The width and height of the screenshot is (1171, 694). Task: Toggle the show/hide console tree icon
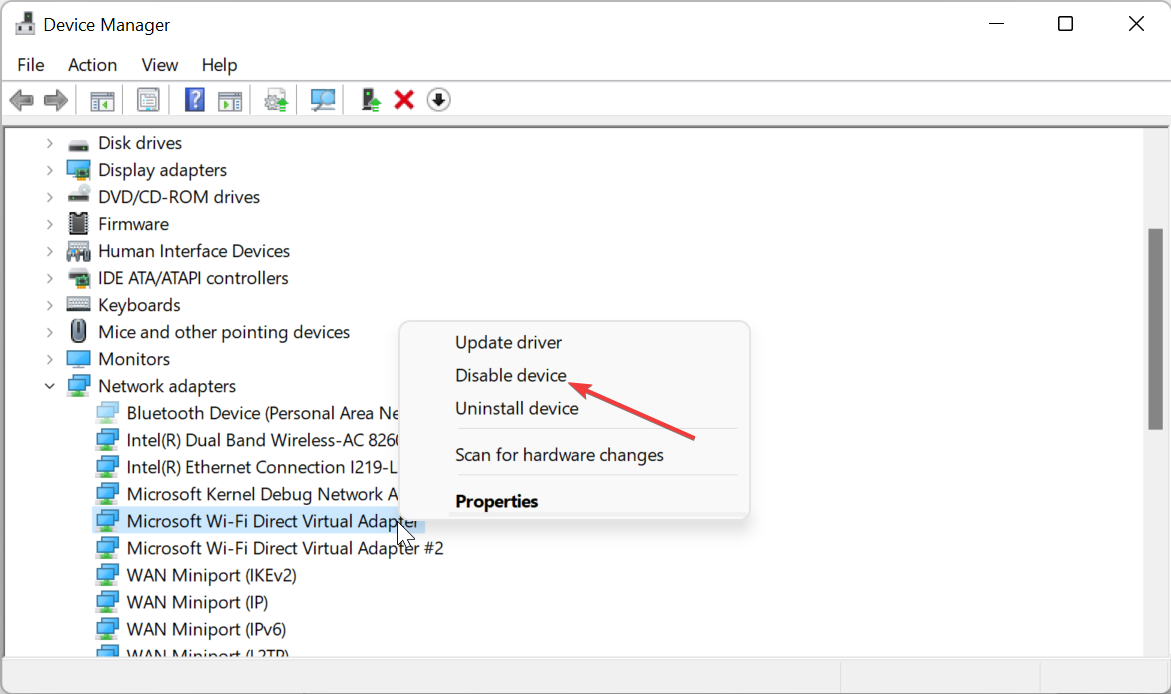click(102, 100)
